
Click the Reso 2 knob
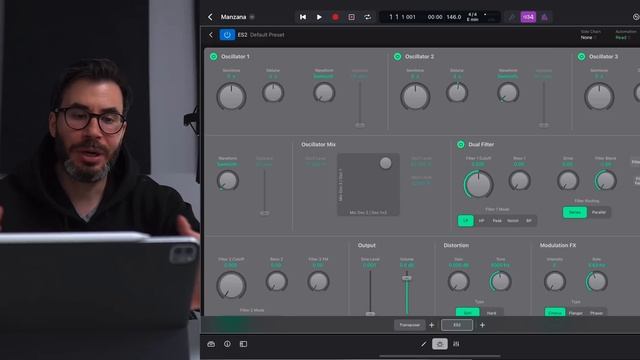(276, 281)
